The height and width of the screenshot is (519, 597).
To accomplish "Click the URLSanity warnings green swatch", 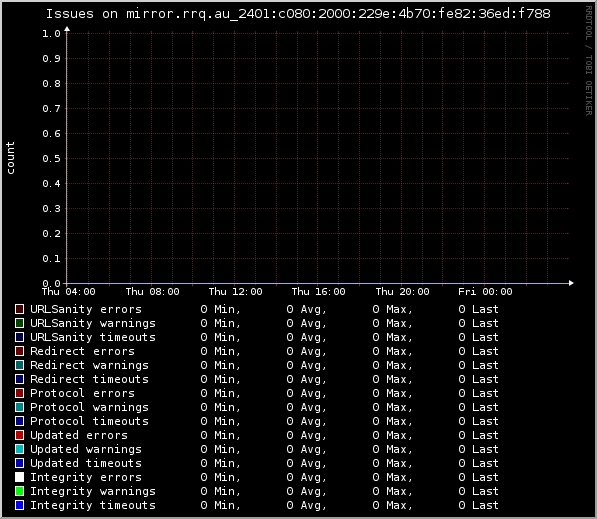I will (x=19, y=323).
